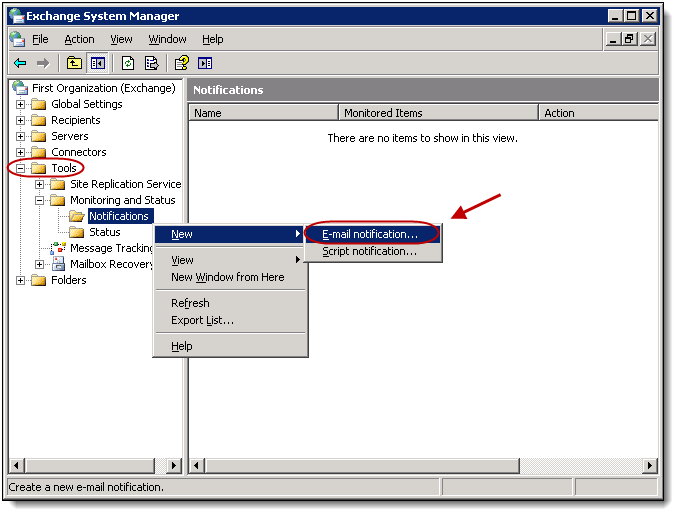Sort by the Name column header
The width and height of the screenshot is (681, 518).
pos(264,113)
